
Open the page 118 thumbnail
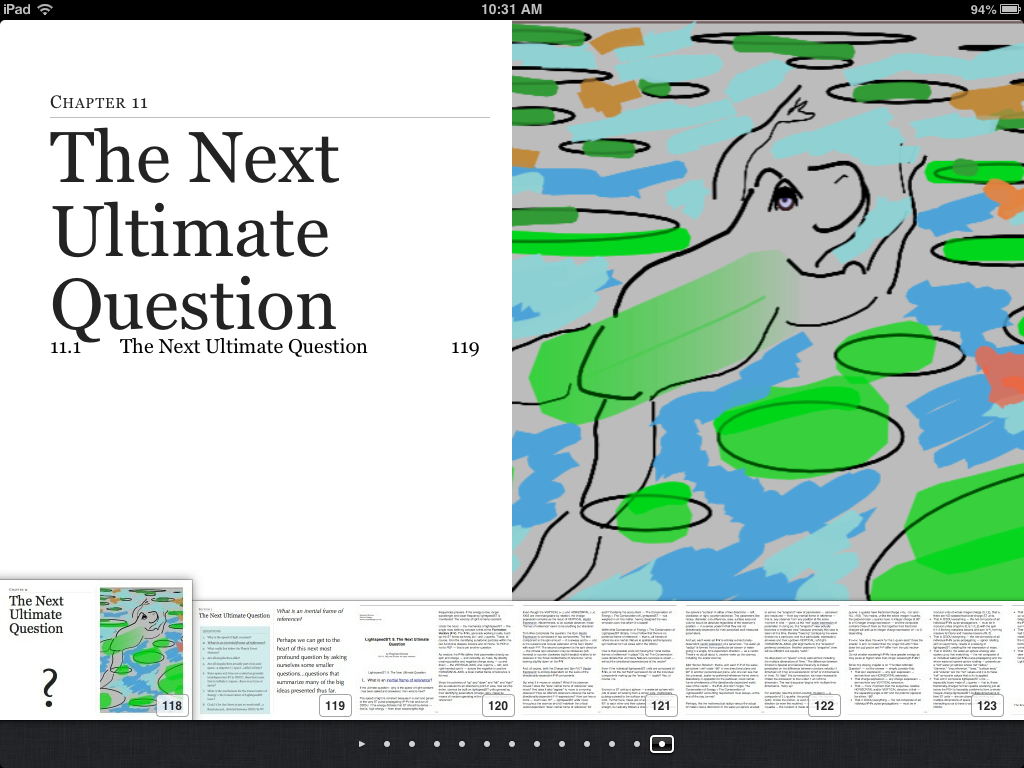click(x=97, y=650)
